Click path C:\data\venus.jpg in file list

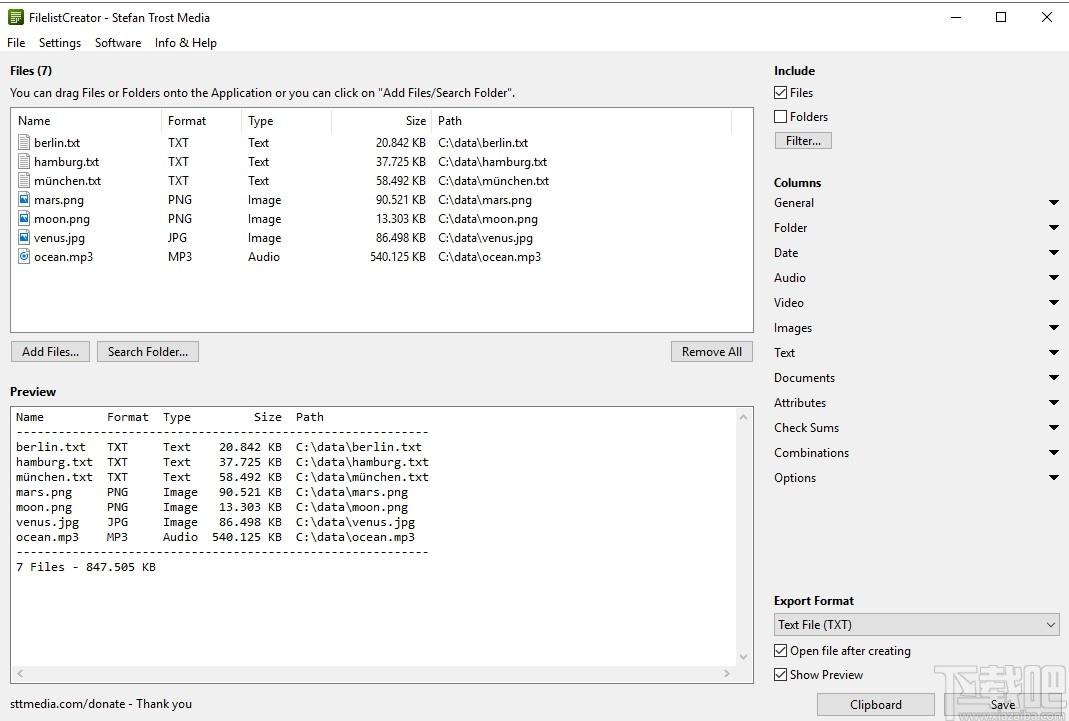coord(485,238)
